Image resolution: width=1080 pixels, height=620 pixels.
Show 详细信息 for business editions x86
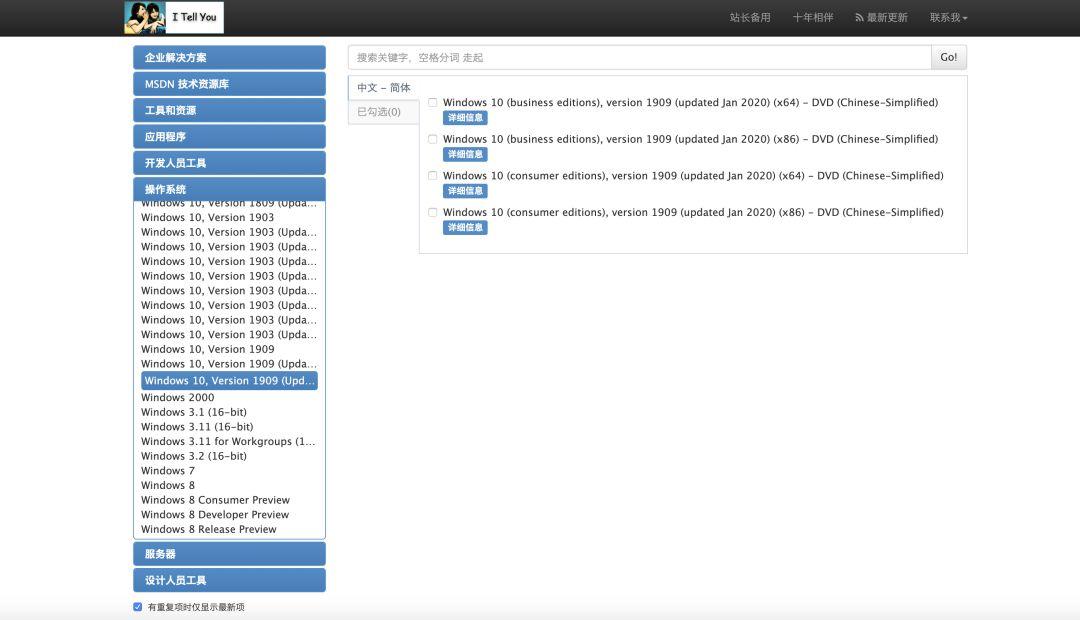pos(465,154)
